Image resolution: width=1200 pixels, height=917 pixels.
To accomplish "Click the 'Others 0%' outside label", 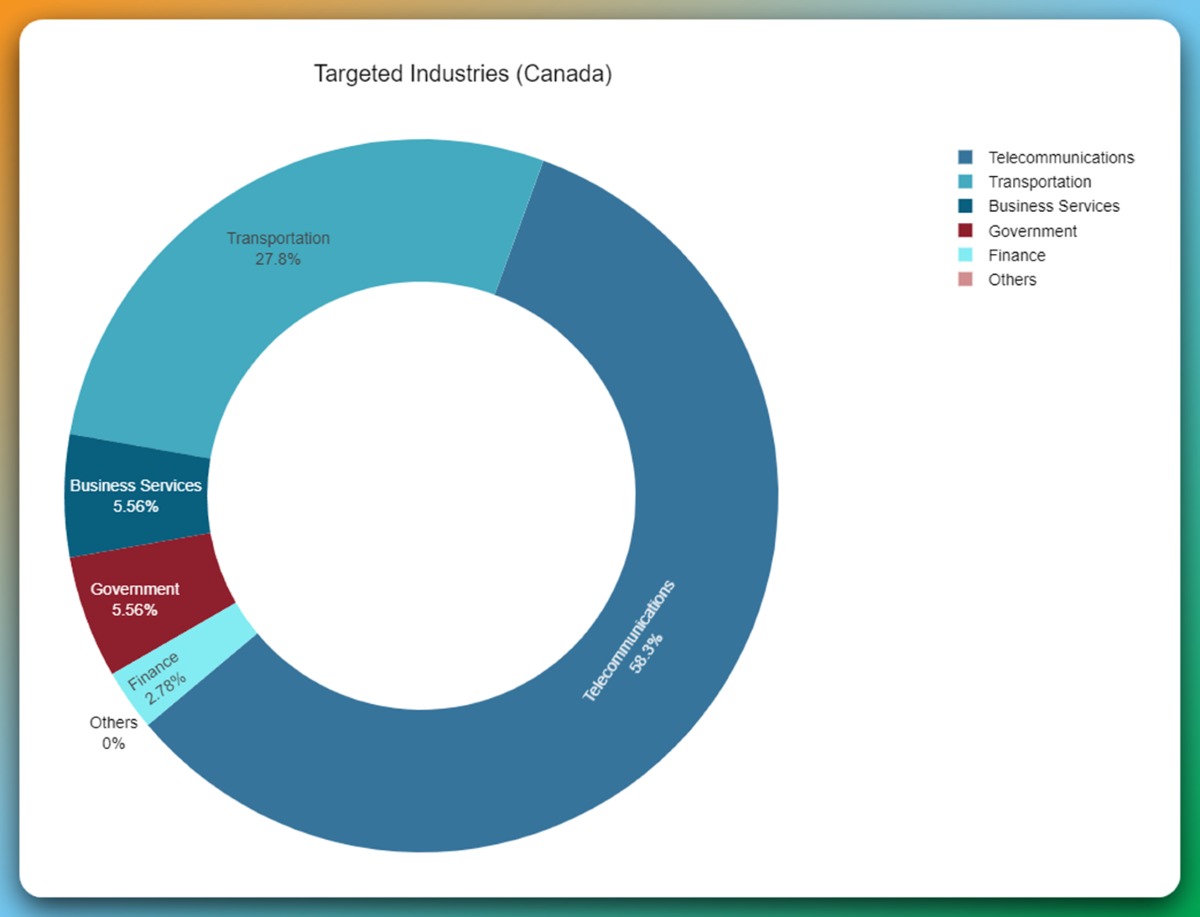I will pyautogui.click(x=113, y=733).
